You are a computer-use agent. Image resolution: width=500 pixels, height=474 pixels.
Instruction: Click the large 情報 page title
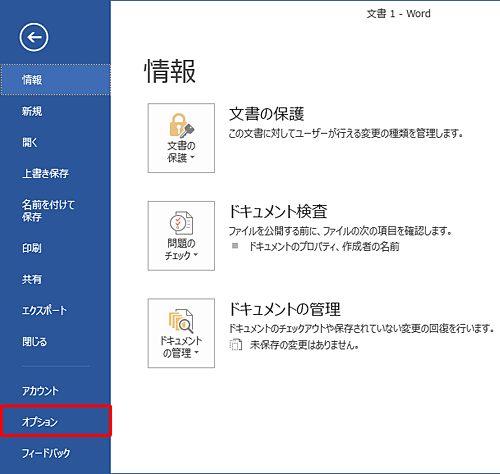[x=170, y=71]
